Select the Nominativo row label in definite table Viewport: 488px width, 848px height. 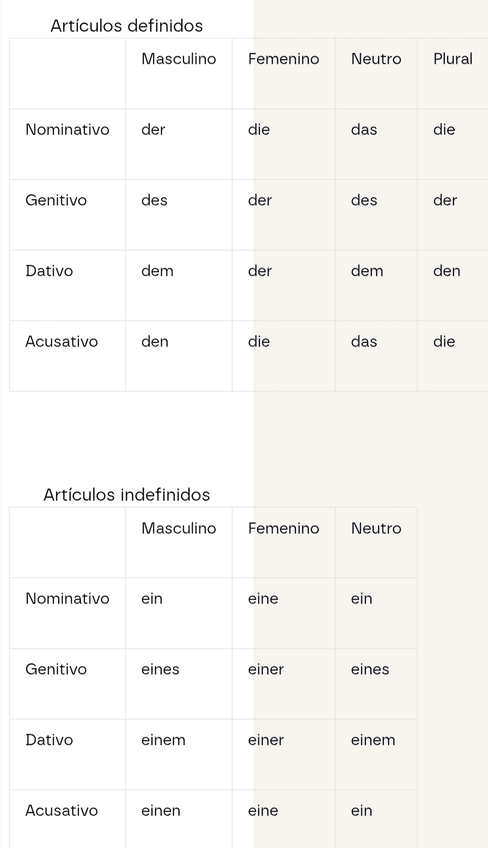[x=67, y=129]
